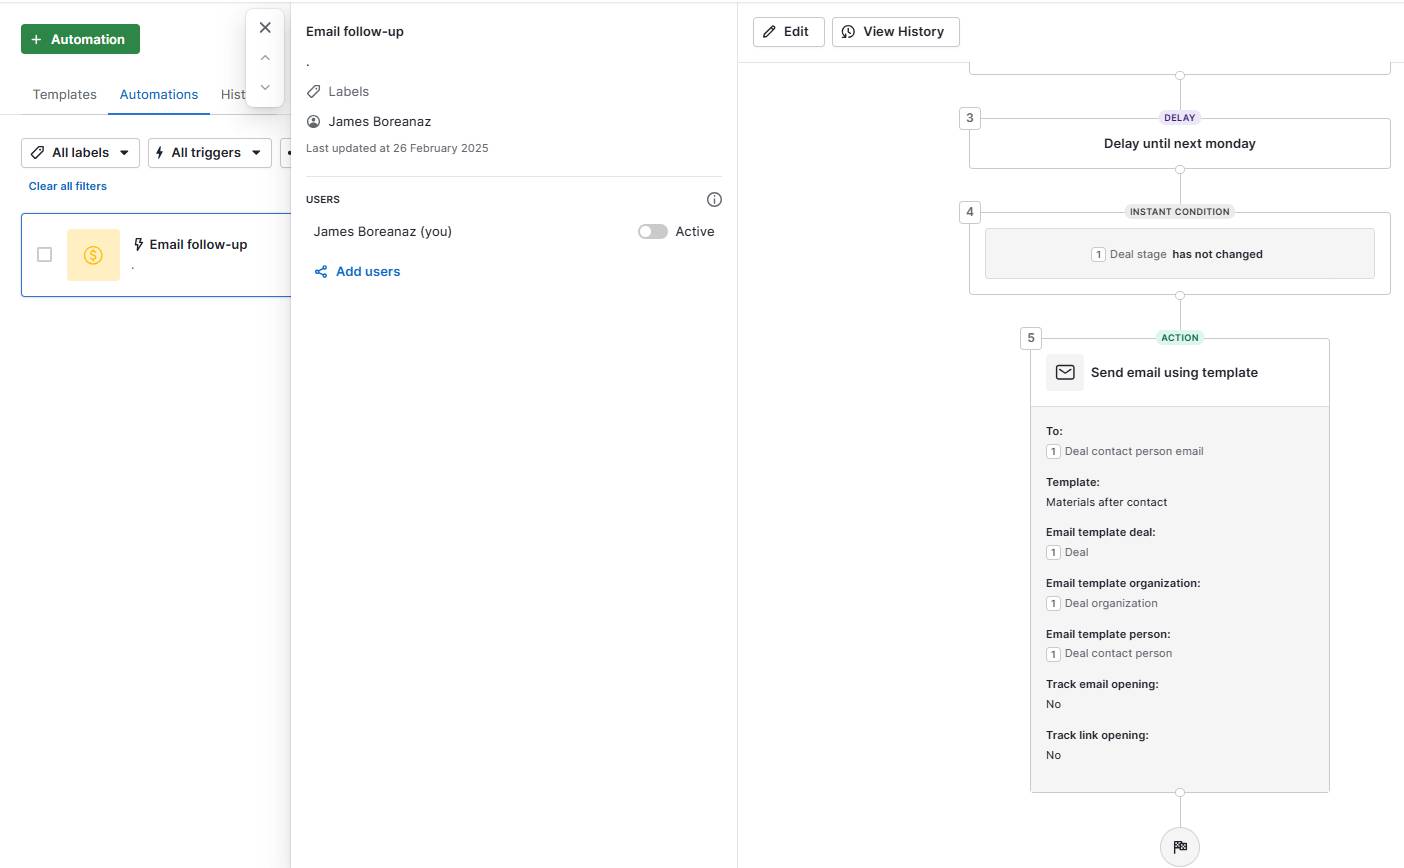Click the finish flag icon at workflow end

[x=1180, y=847]
